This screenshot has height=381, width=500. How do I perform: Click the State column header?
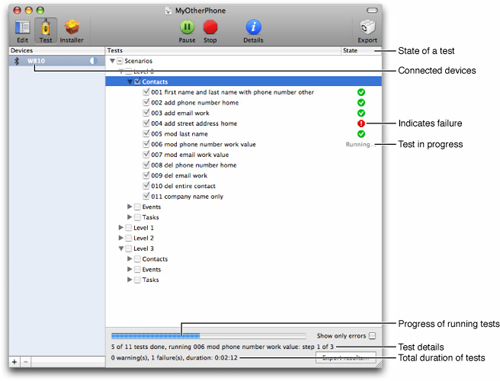(361, 51)
